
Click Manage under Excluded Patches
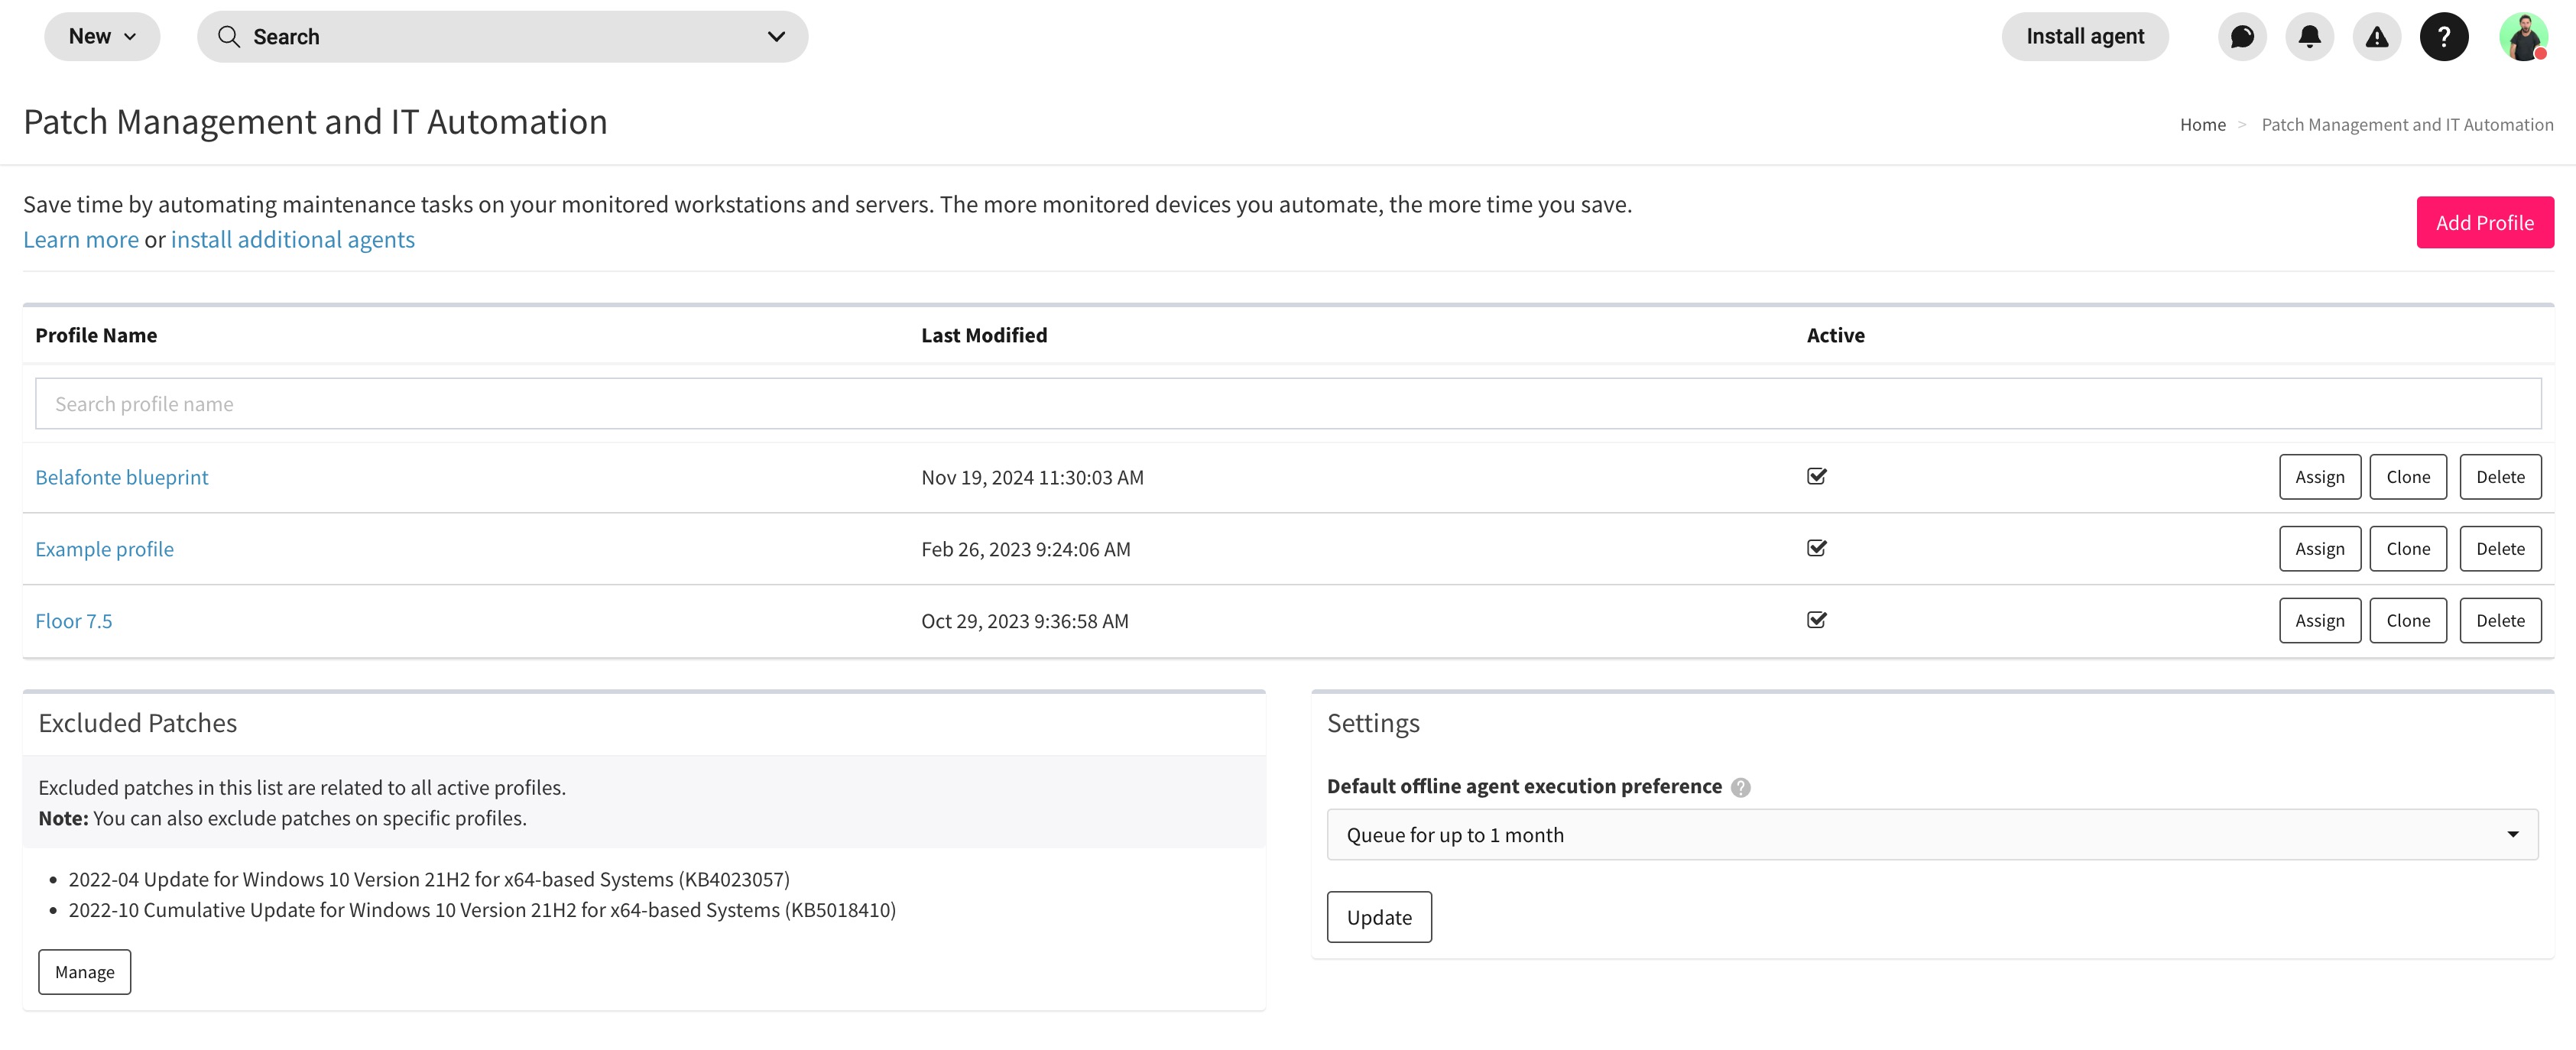84,972
